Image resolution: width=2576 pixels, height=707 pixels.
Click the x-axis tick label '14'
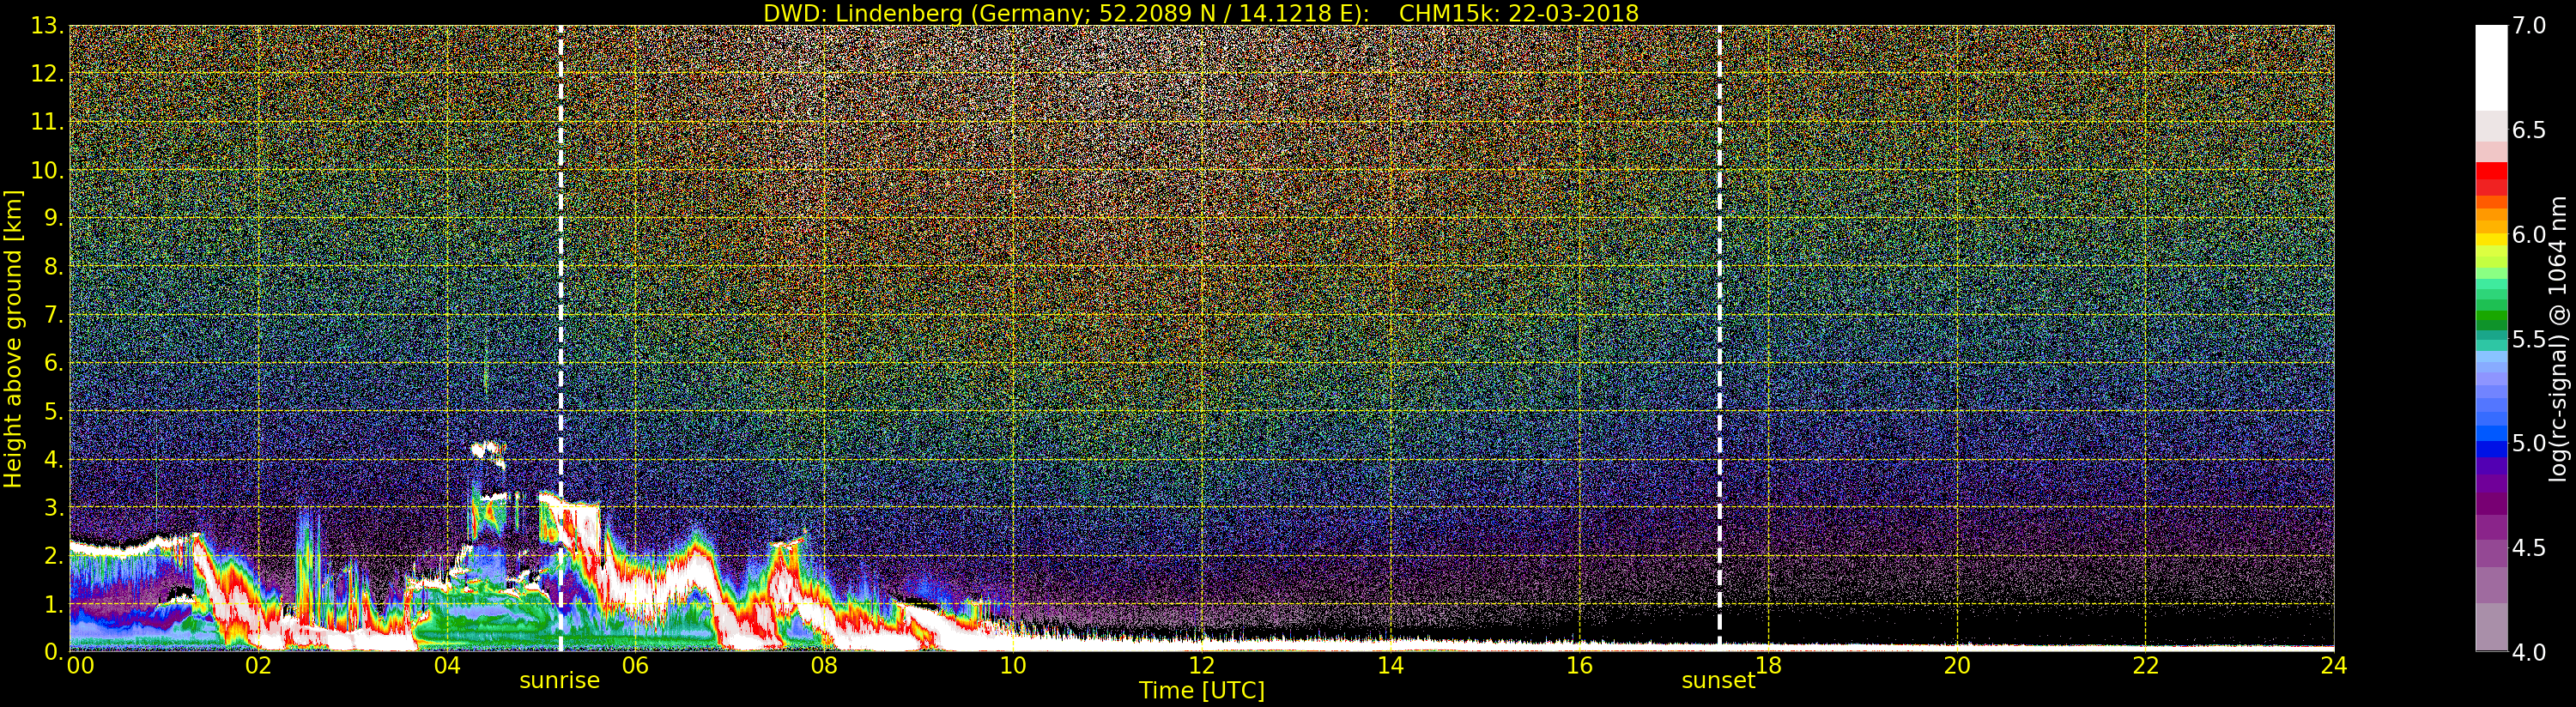[x=1390, y=666]
